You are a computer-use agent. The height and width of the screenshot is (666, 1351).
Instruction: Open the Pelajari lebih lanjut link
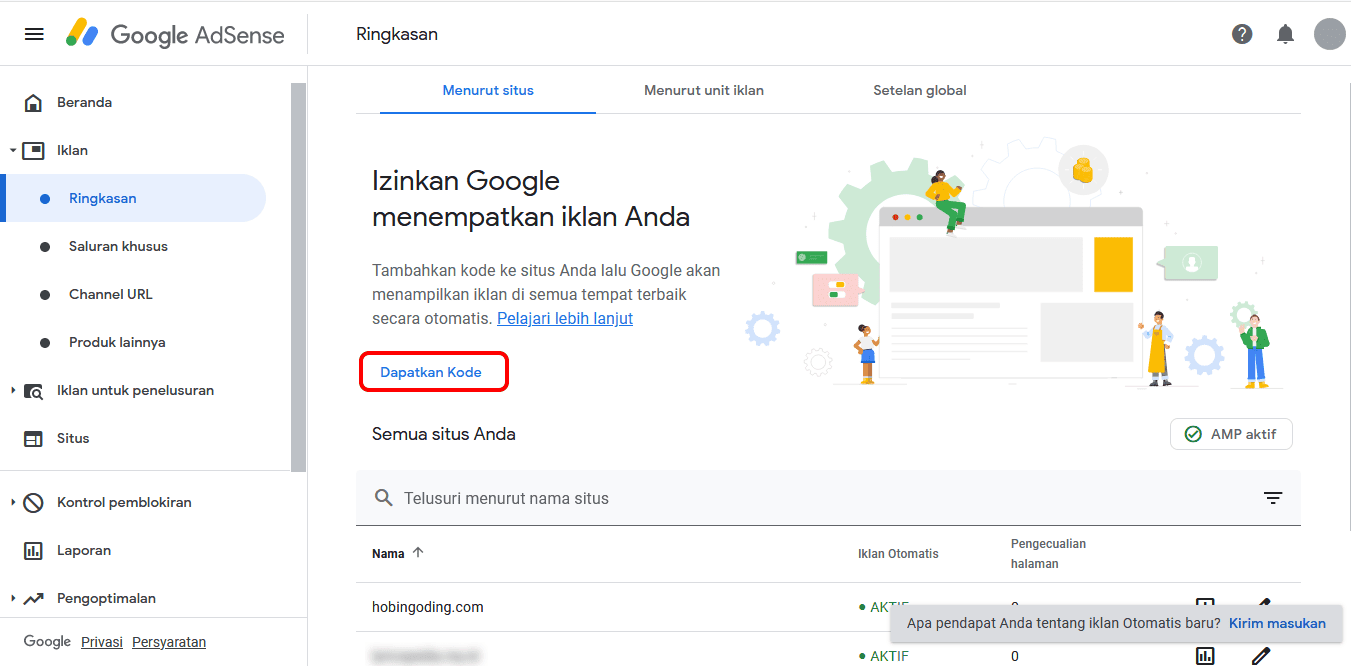[565, 318]
